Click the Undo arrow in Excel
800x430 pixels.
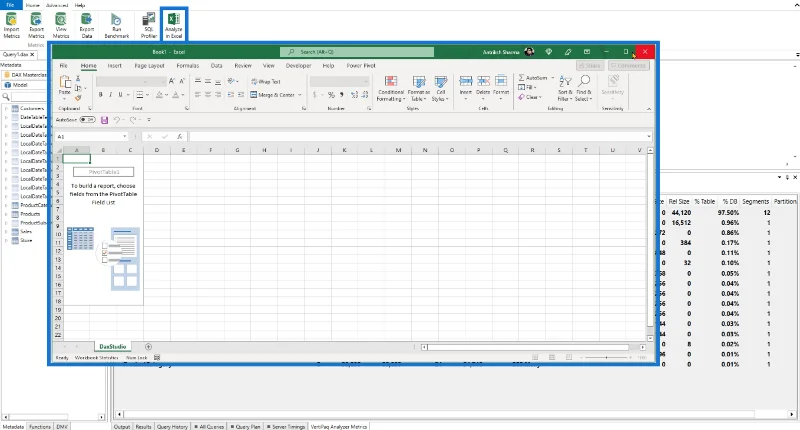pyautogui.click(x=117, y=120)
